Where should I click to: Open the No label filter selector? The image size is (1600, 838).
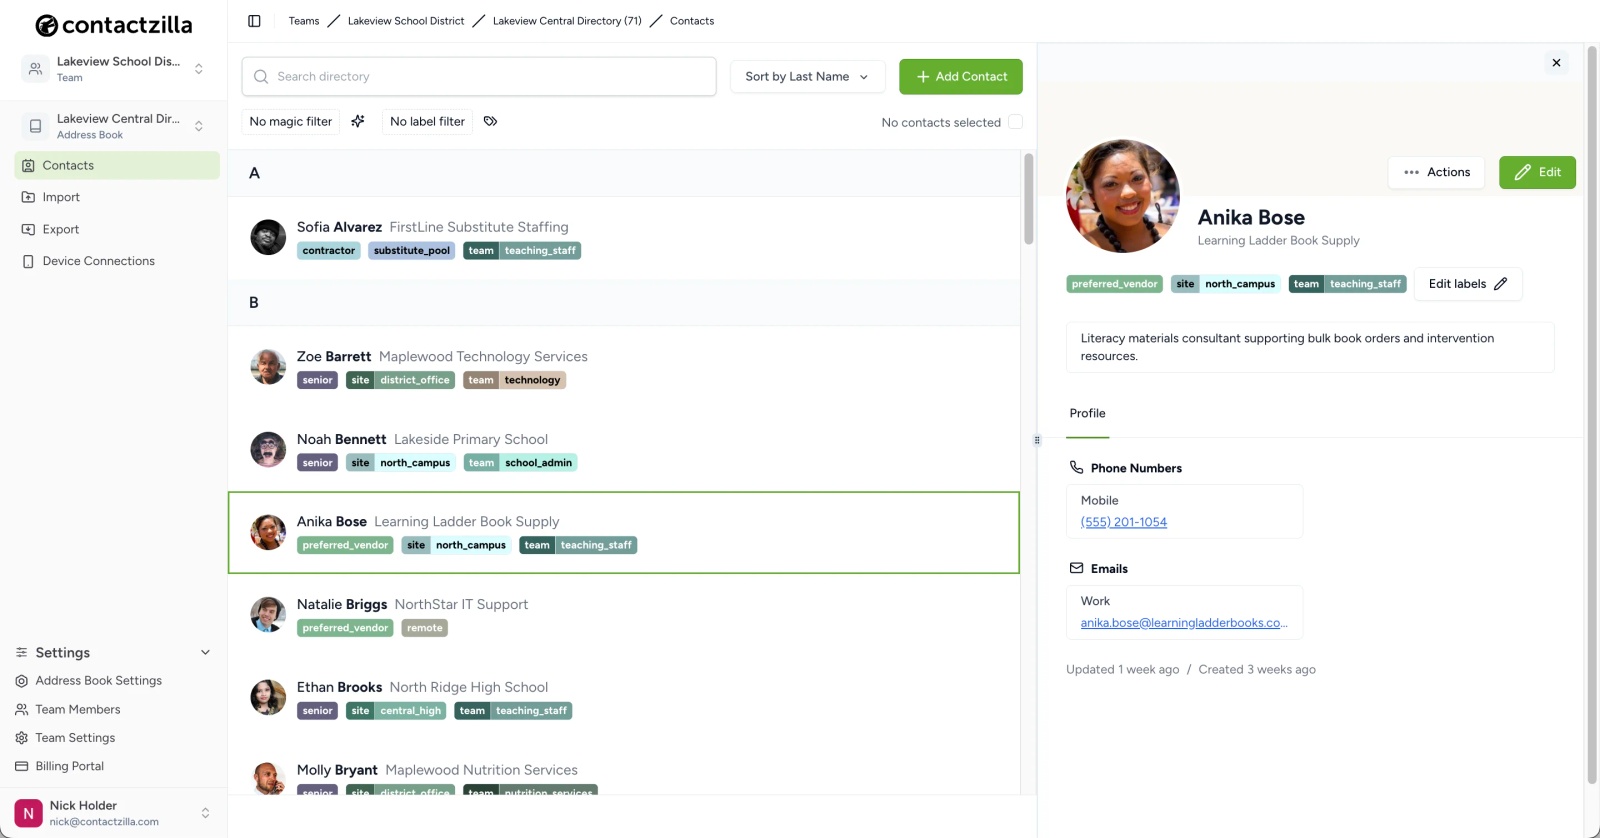point(427,122)
